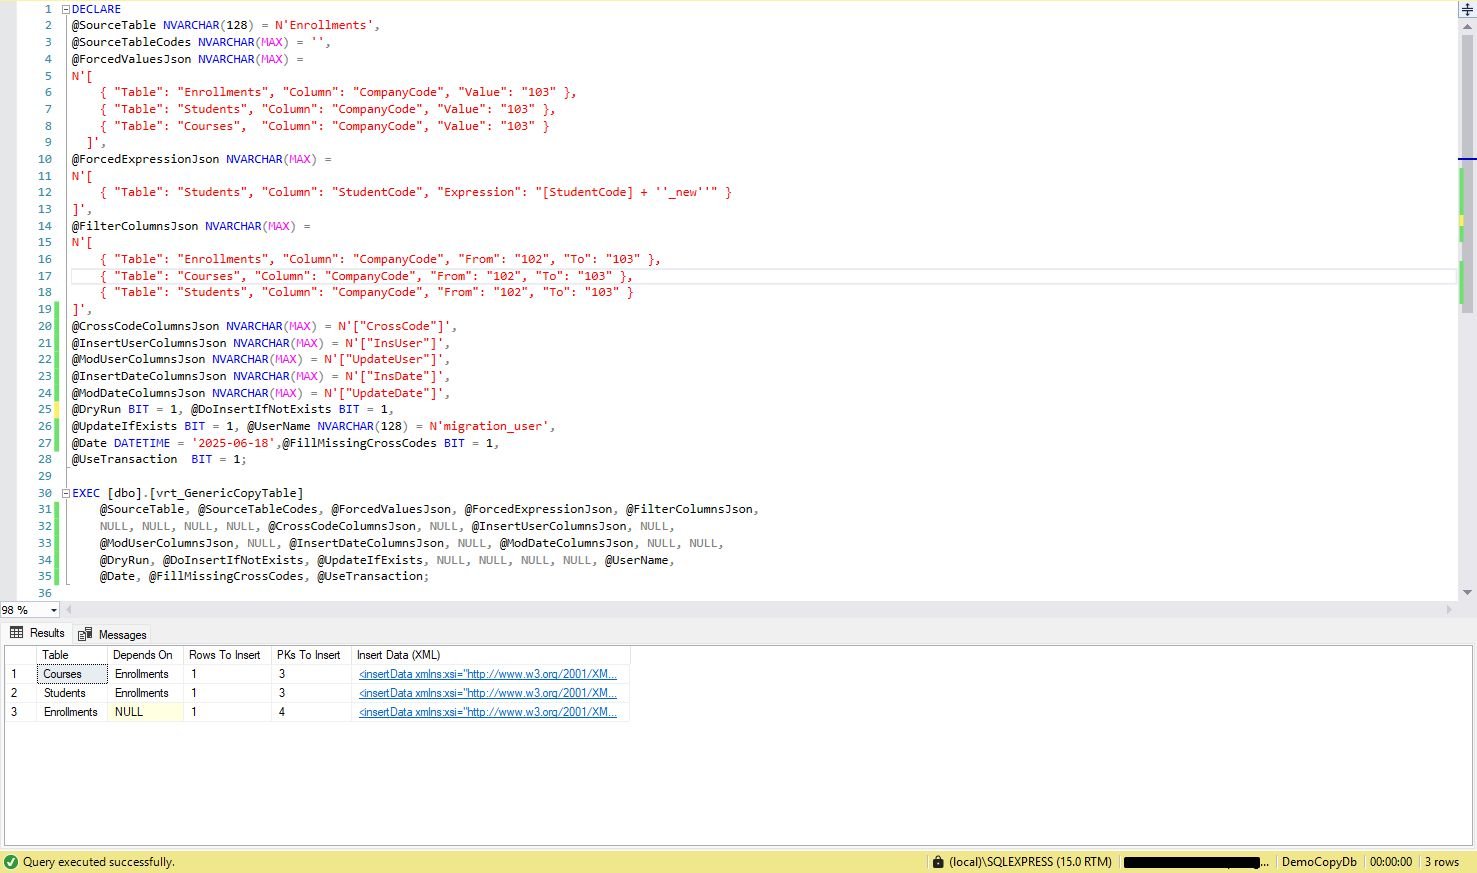Open the Insert Data XML link for Courses
The height and width of the screenshot is (873, 1477).
coord(488,674)
